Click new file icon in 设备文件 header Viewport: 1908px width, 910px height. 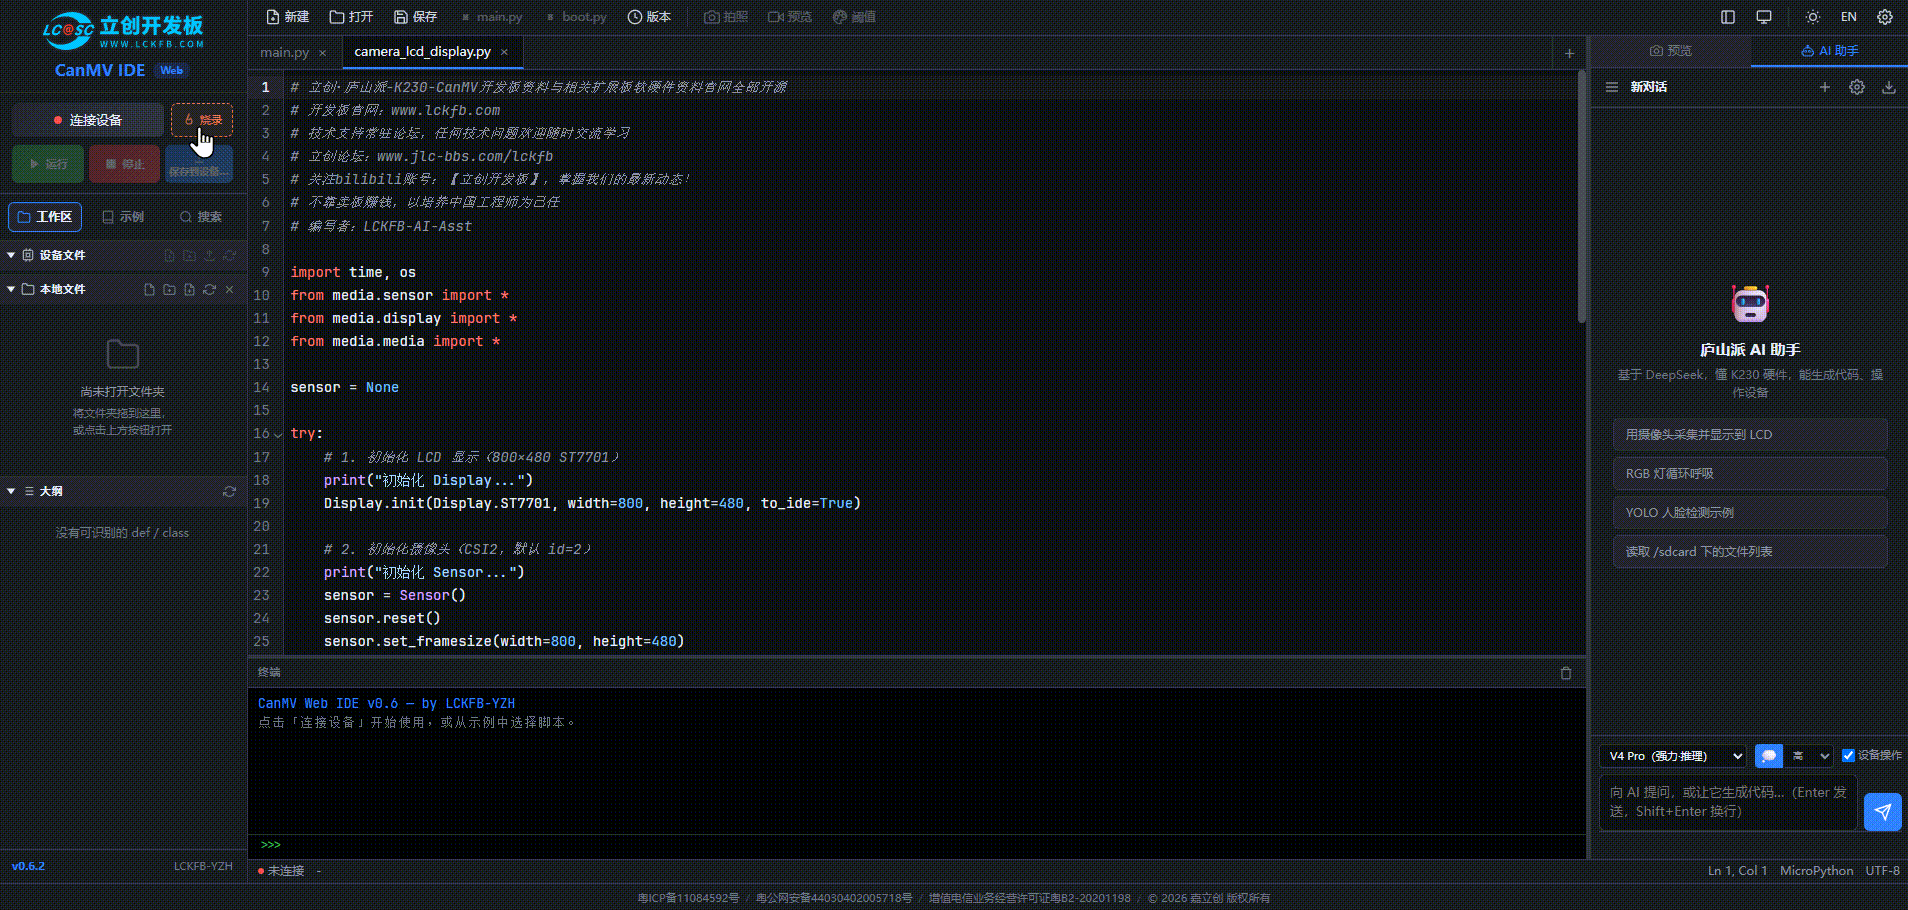tap(169, 256)
